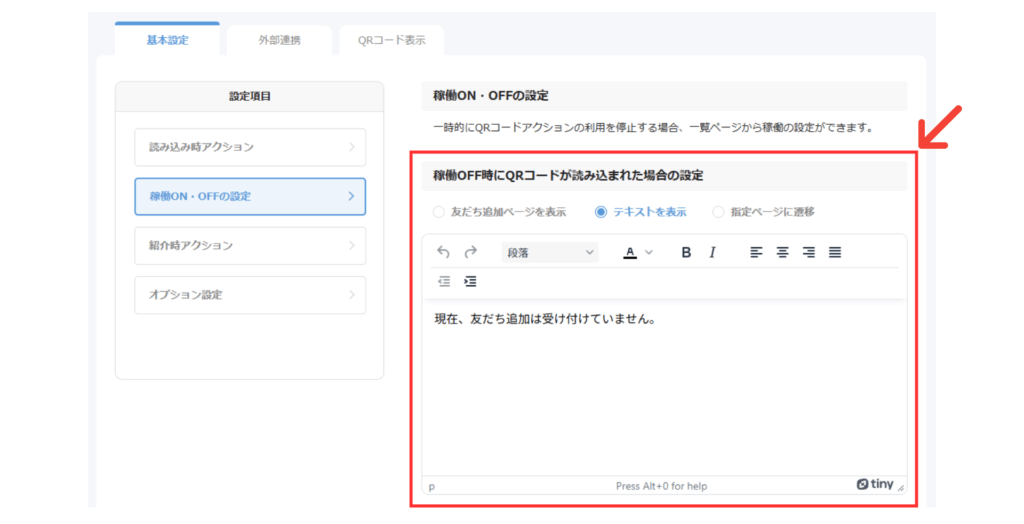Center align the text
Image resolution: width=1024 pixels, height=524 pixels.
tap(782, 252)
